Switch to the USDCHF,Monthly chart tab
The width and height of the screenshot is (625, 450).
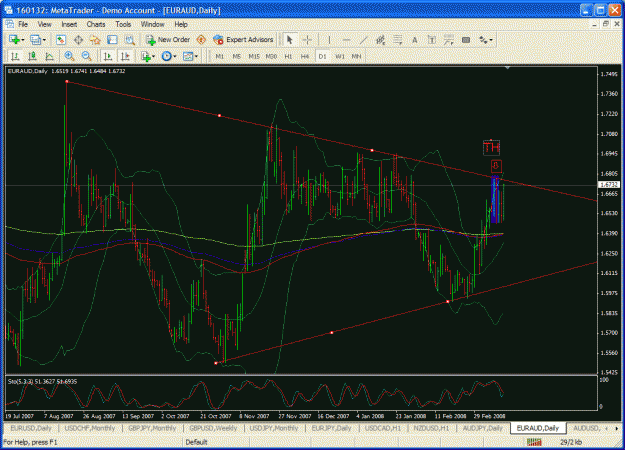(90, 428)
